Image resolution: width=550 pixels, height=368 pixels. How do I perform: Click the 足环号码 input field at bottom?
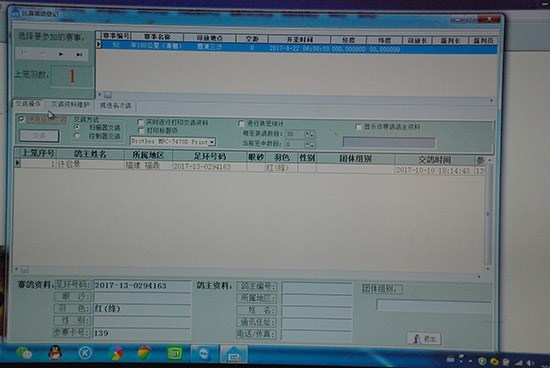tap(142, 286)
